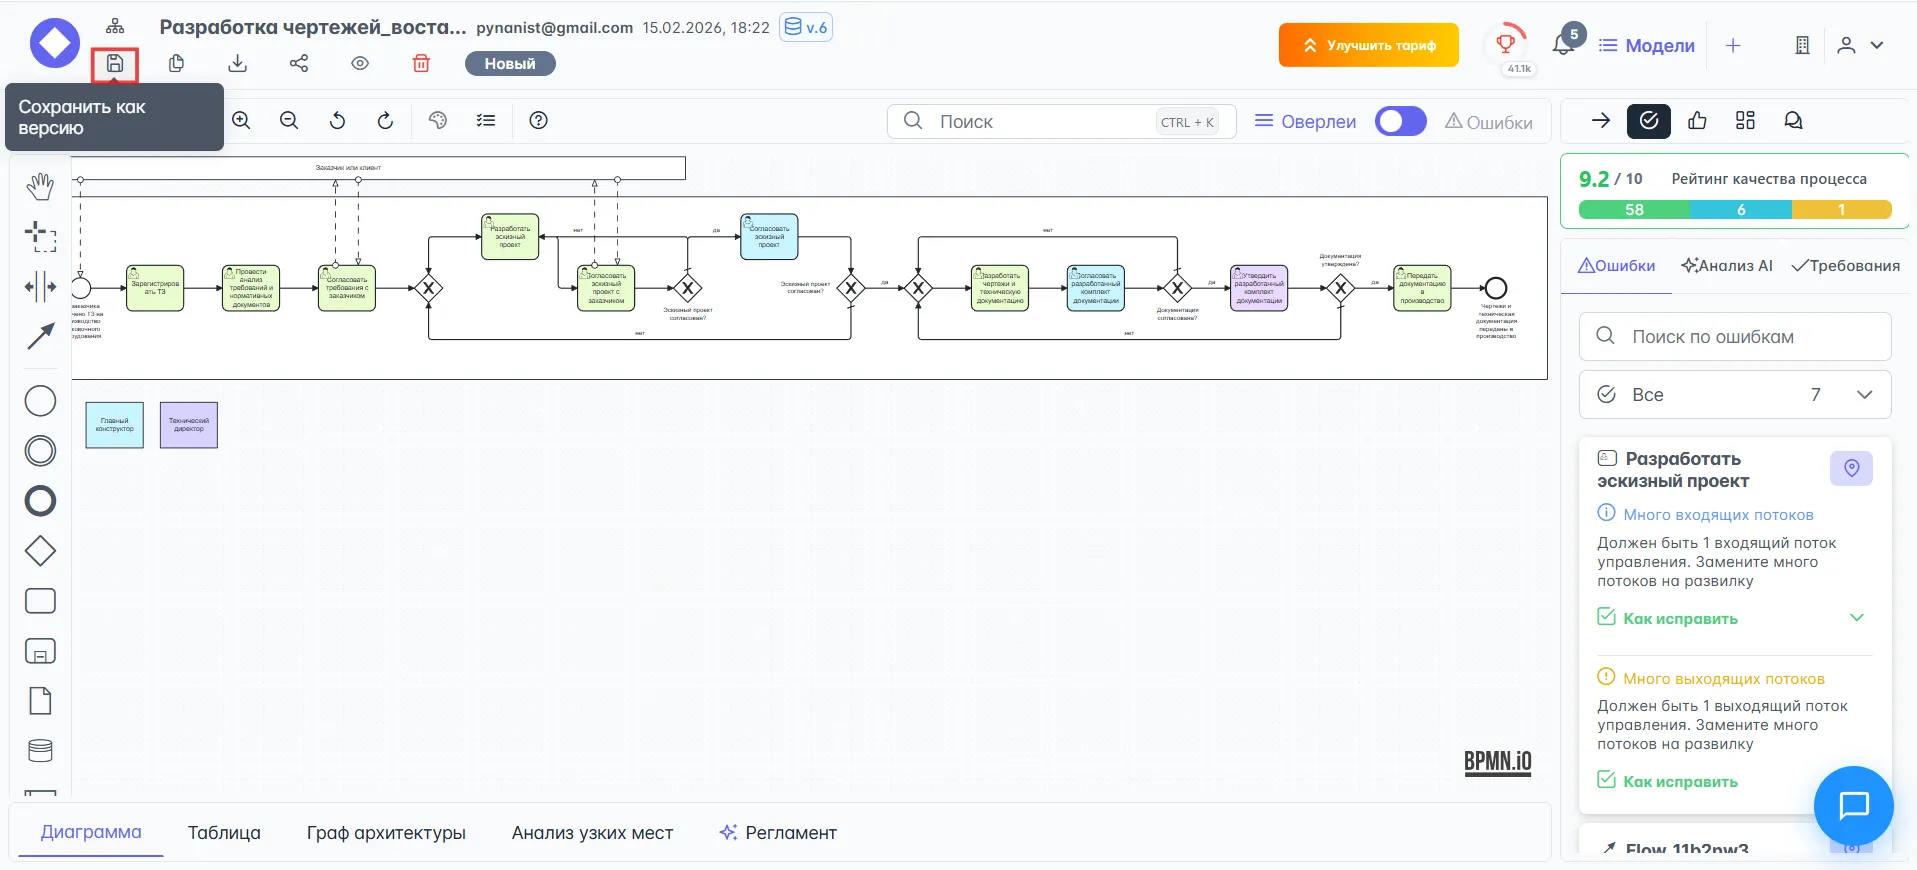This screenshot has height=870, width=1917.
Task: Click the zoom in magnifier
Action: [241, 121]
